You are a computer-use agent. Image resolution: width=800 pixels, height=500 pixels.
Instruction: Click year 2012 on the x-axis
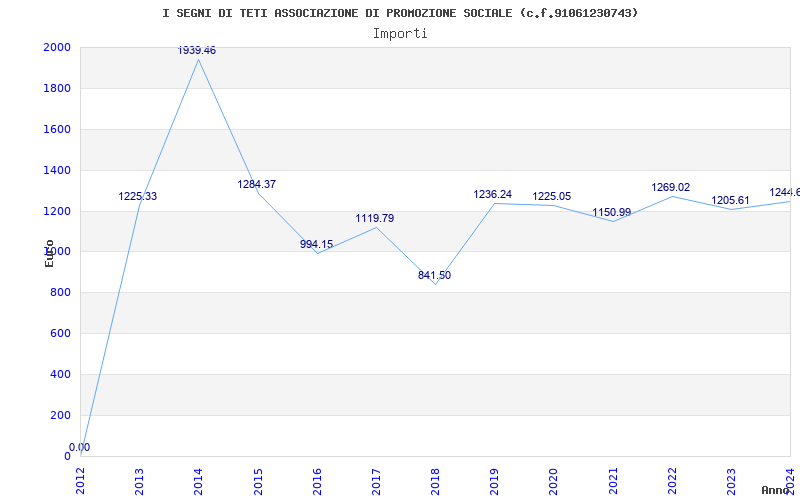80,479
